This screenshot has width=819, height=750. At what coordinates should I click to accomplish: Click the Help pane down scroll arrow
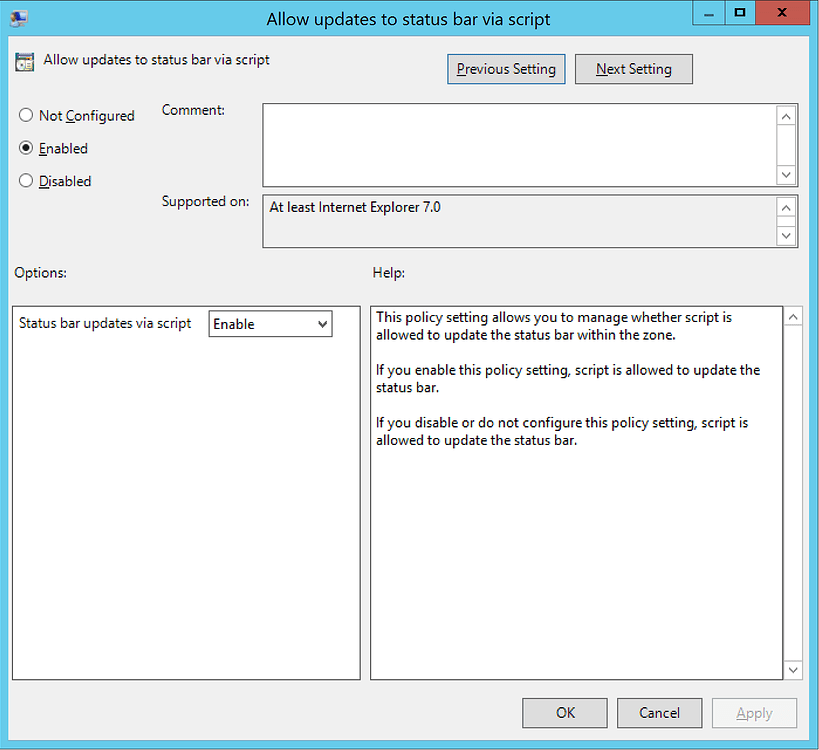793,670
